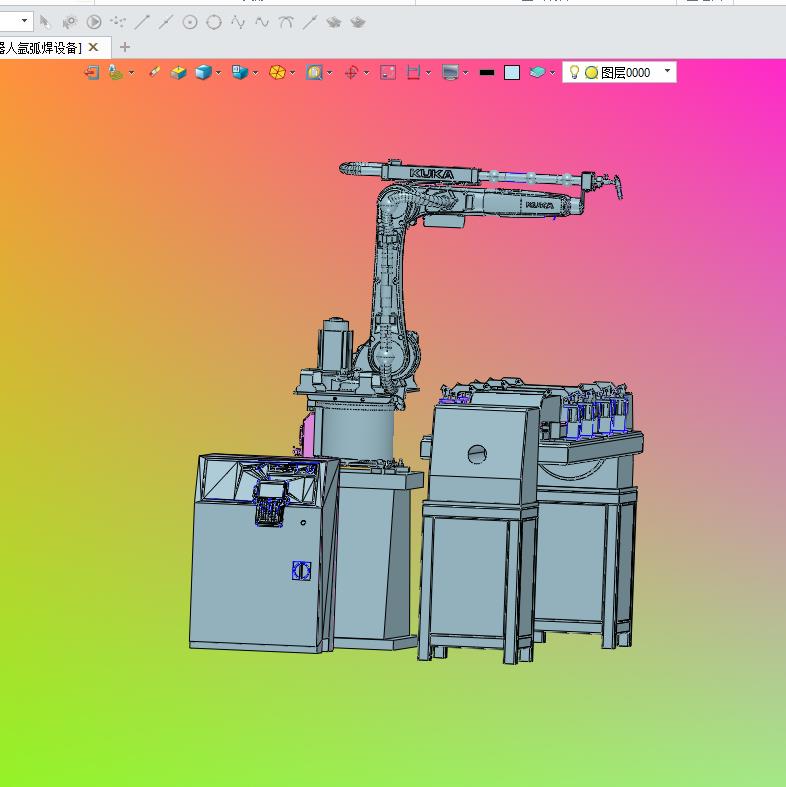Screen dimensions: 786x787
Task: Toggle the square view frame icon
Action: (389, 72)
